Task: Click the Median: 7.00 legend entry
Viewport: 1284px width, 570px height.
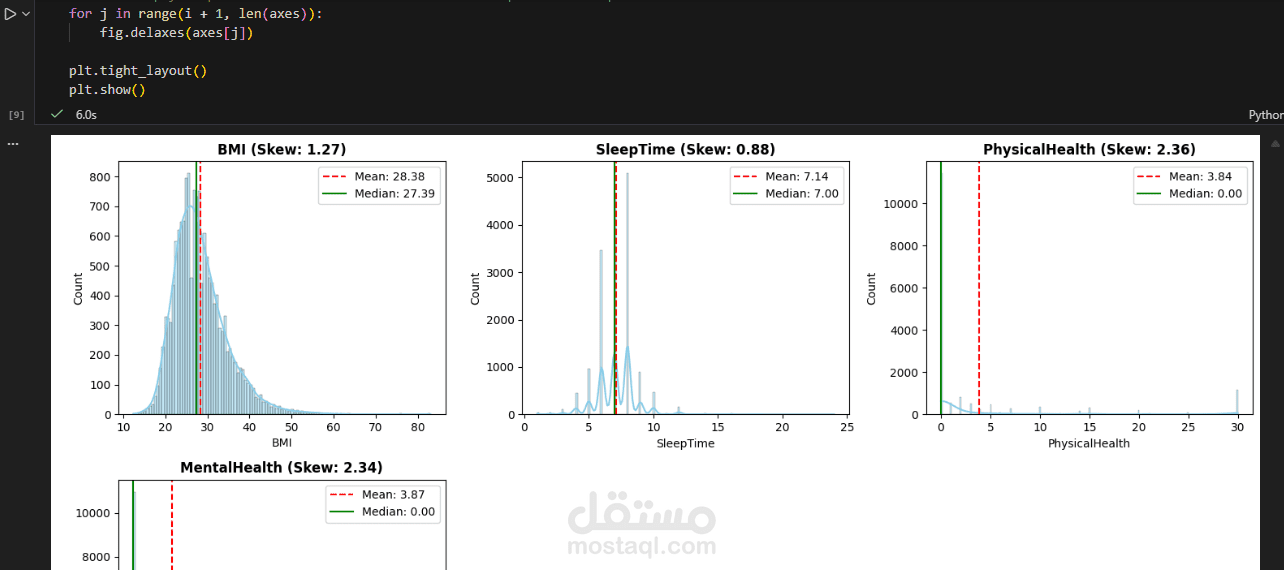Action: coord(786,193)
